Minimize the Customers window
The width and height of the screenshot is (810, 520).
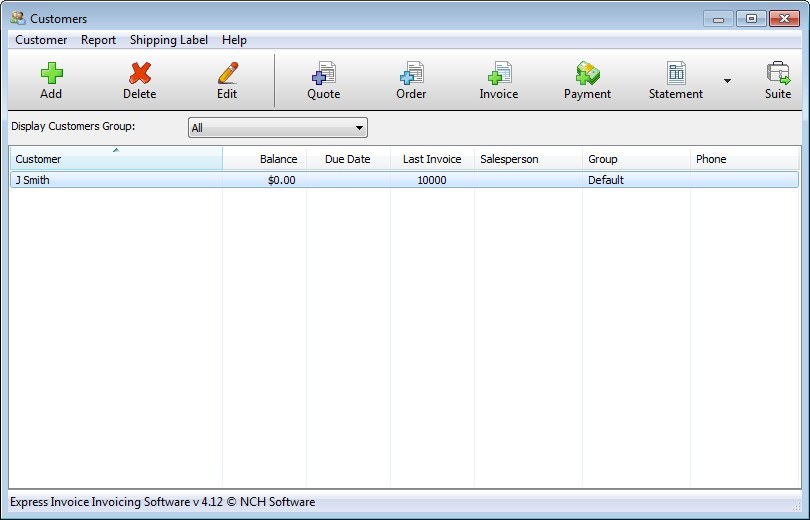click(x=718, y=19)
